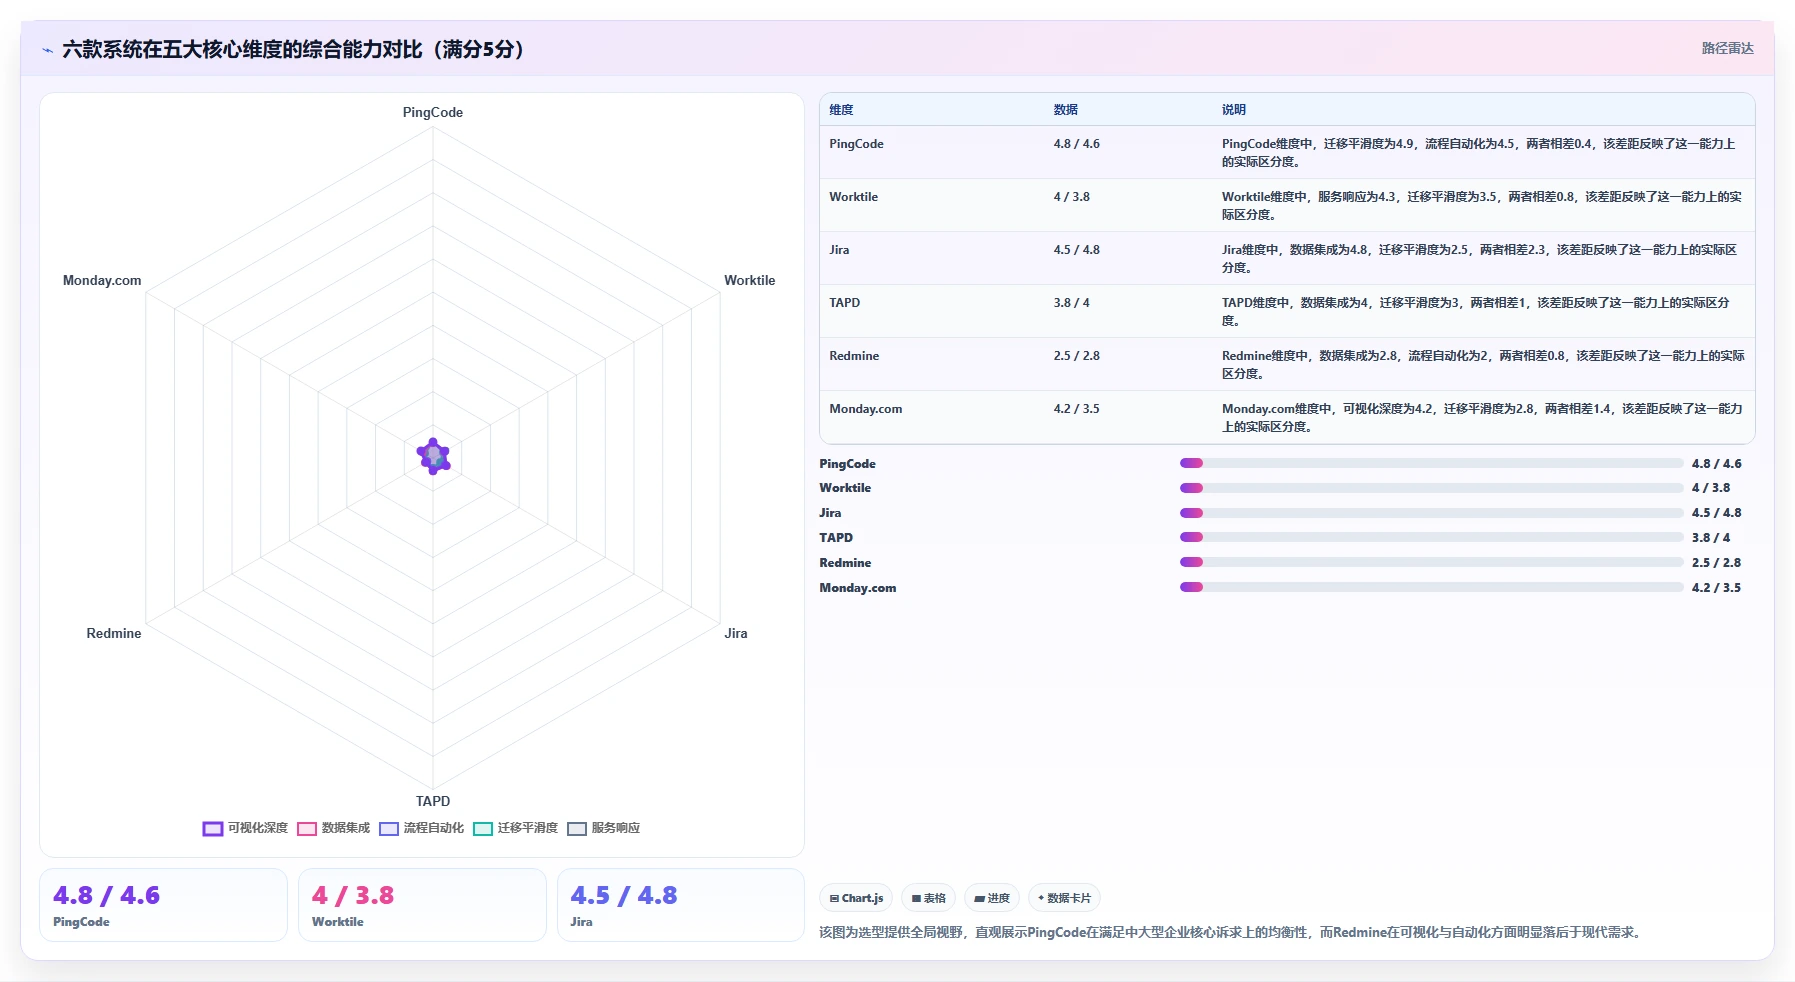Click the 4.5 / 4.8 value beside Jira bar
1795x982 pixels.
point(1716,513)
